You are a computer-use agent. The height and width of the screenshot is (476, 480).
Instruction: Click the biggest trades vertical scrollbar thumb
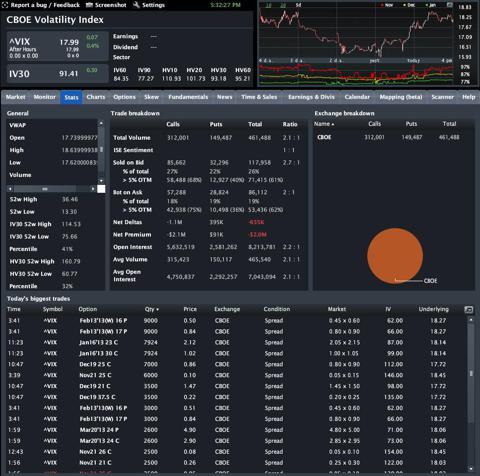(471, 373)
